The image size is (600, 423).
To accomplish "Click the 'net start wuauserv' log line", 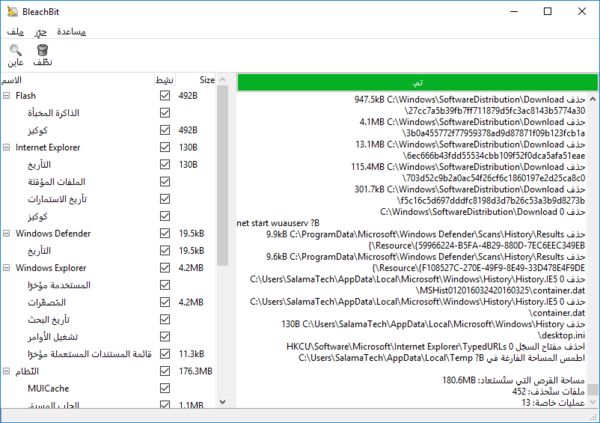I will pos(278,223).
